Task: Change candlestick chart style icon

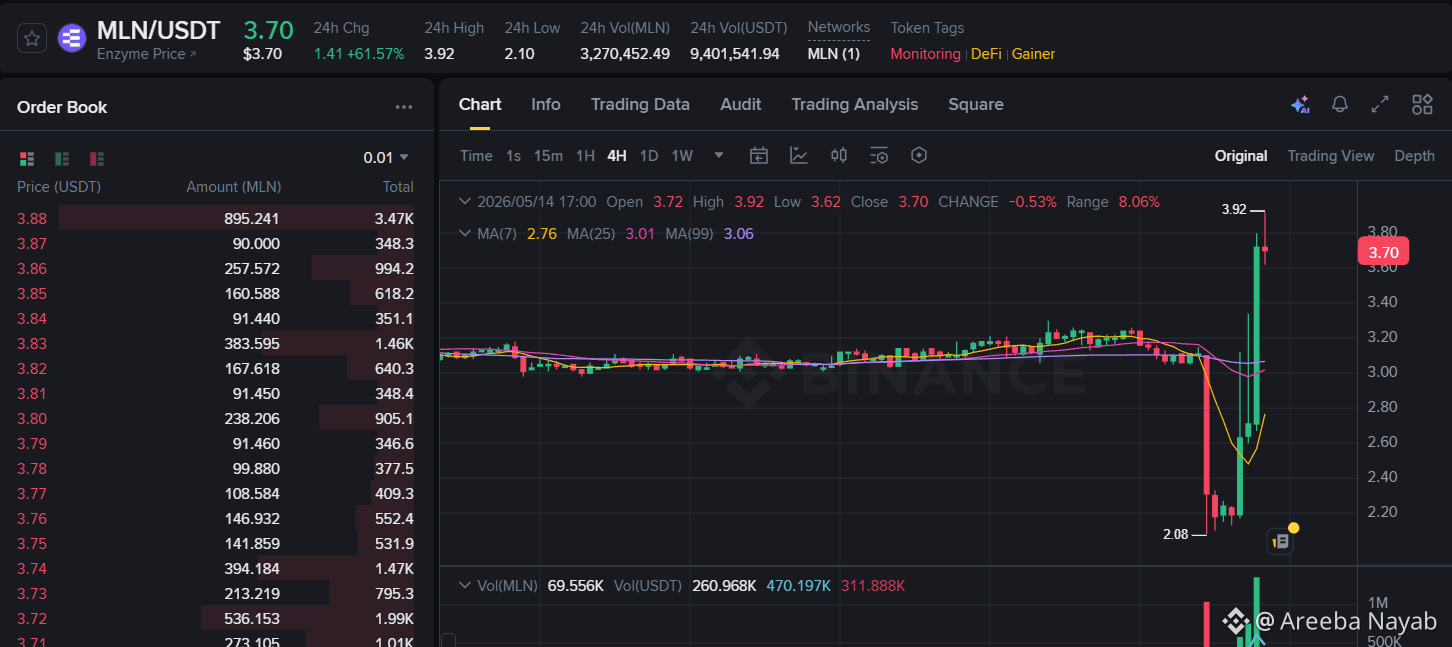Action: click(x=839, y=155)
